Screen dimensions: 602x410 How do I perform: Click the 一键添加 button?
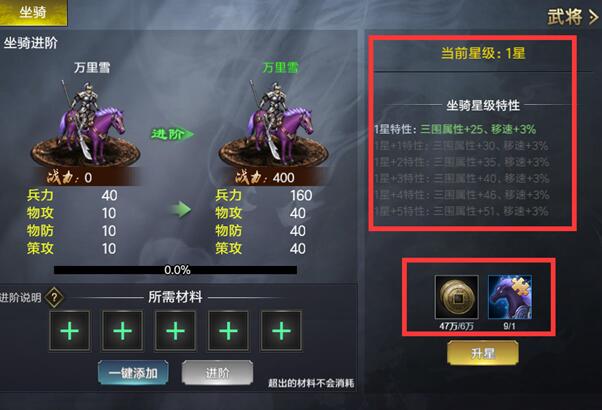(x=133, y=372)
